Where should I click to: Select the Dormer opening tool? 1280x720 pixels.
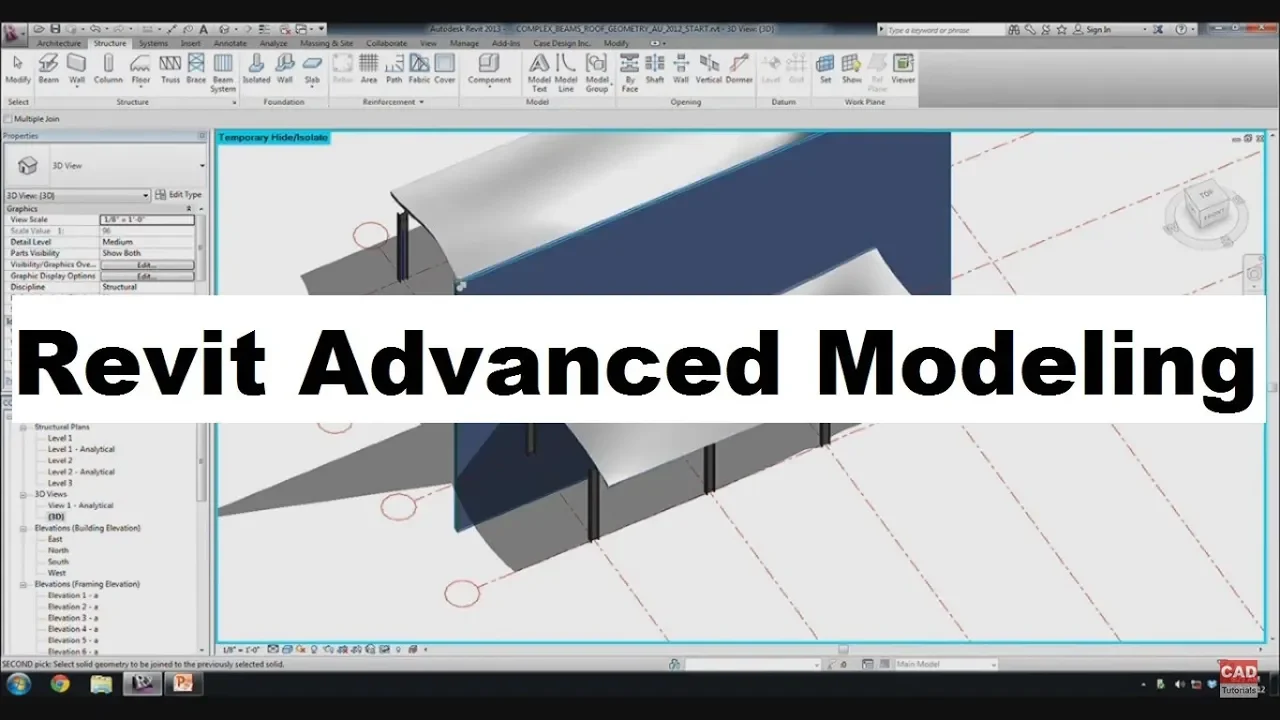click(x=739, y=68)
